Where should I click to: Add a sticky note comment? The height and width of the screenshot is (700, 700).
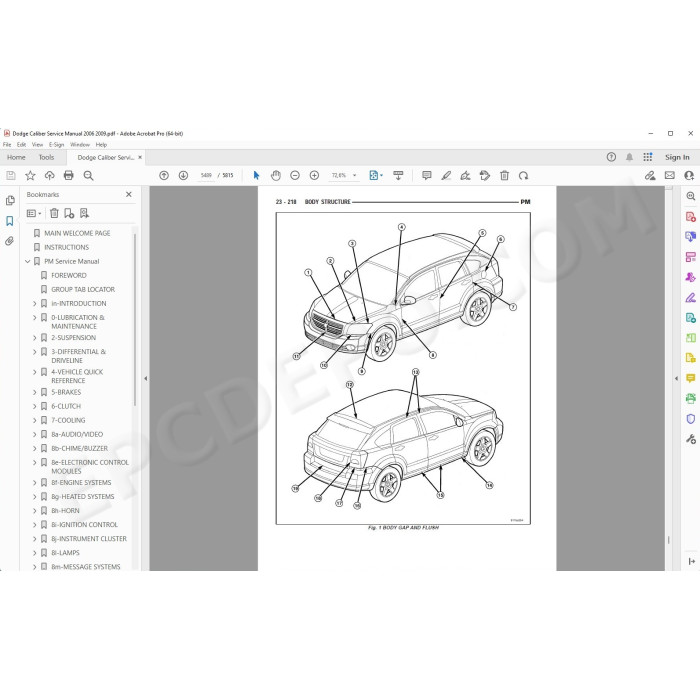427,175
